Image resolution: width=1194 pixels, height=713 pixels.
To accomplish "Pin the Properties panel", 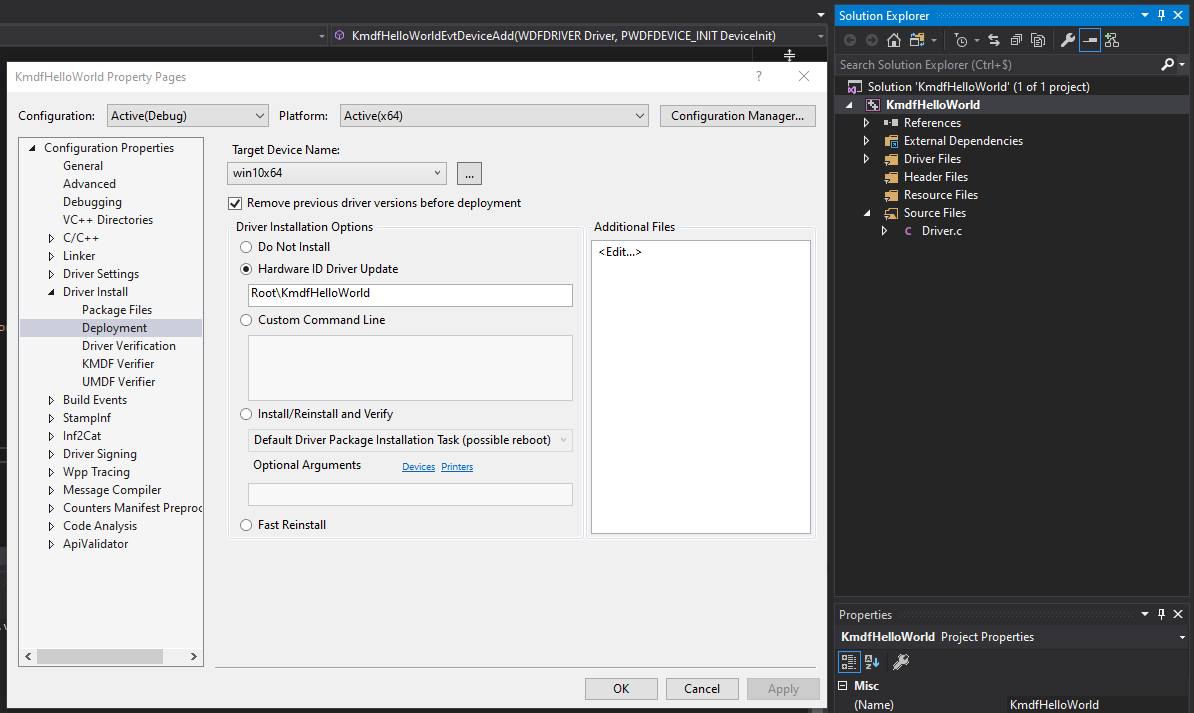I will pyautogui.click(x=1161, y=614).
